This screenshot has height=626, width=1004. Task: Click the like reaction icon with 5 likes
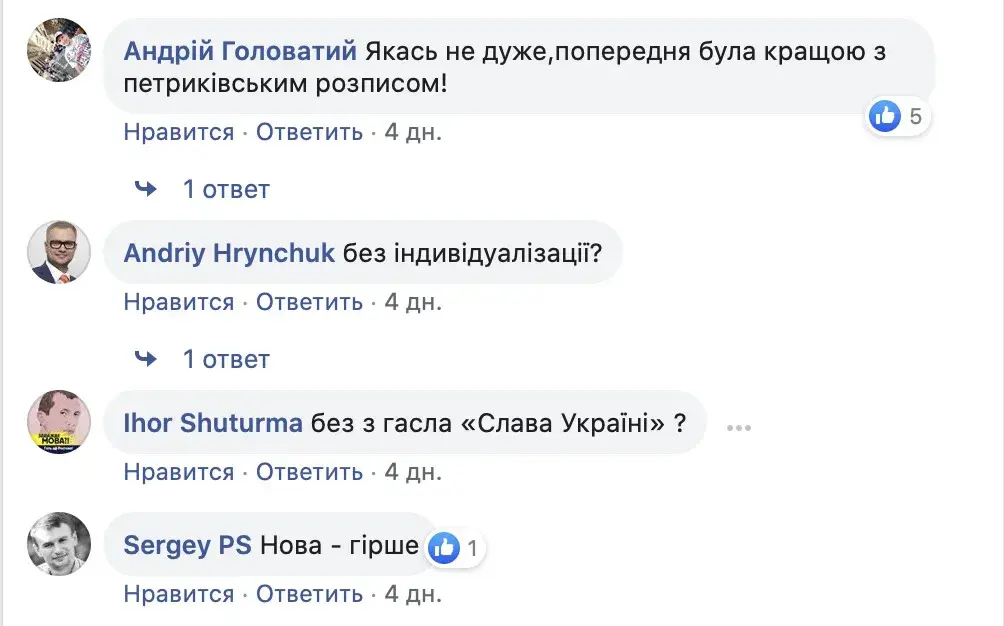coord(885,117)
